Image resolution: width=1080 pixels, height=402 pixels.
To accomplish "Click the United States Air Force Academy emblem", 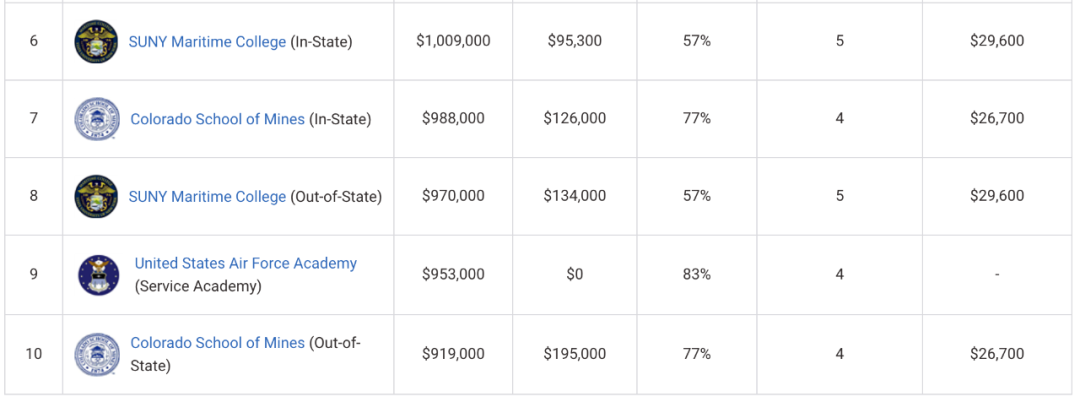I will coord(99,275).
